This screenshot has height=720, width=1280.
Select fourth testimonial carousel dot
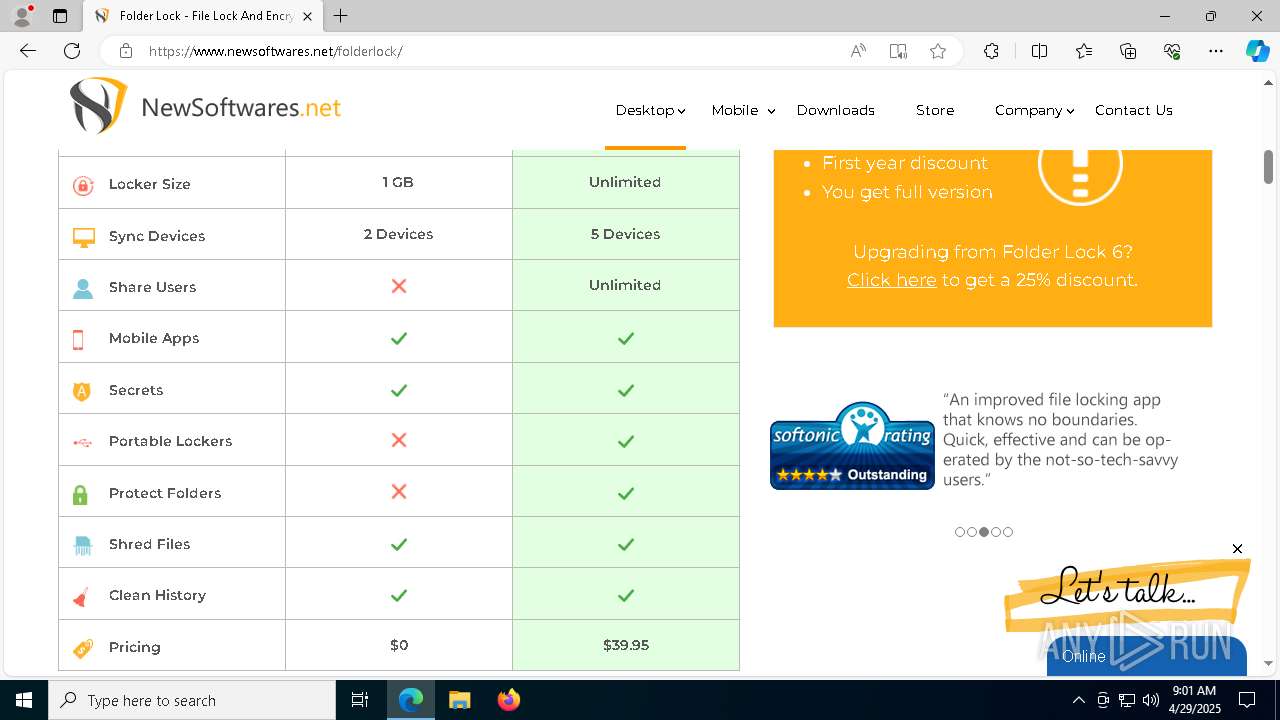(x=996, y=532)
